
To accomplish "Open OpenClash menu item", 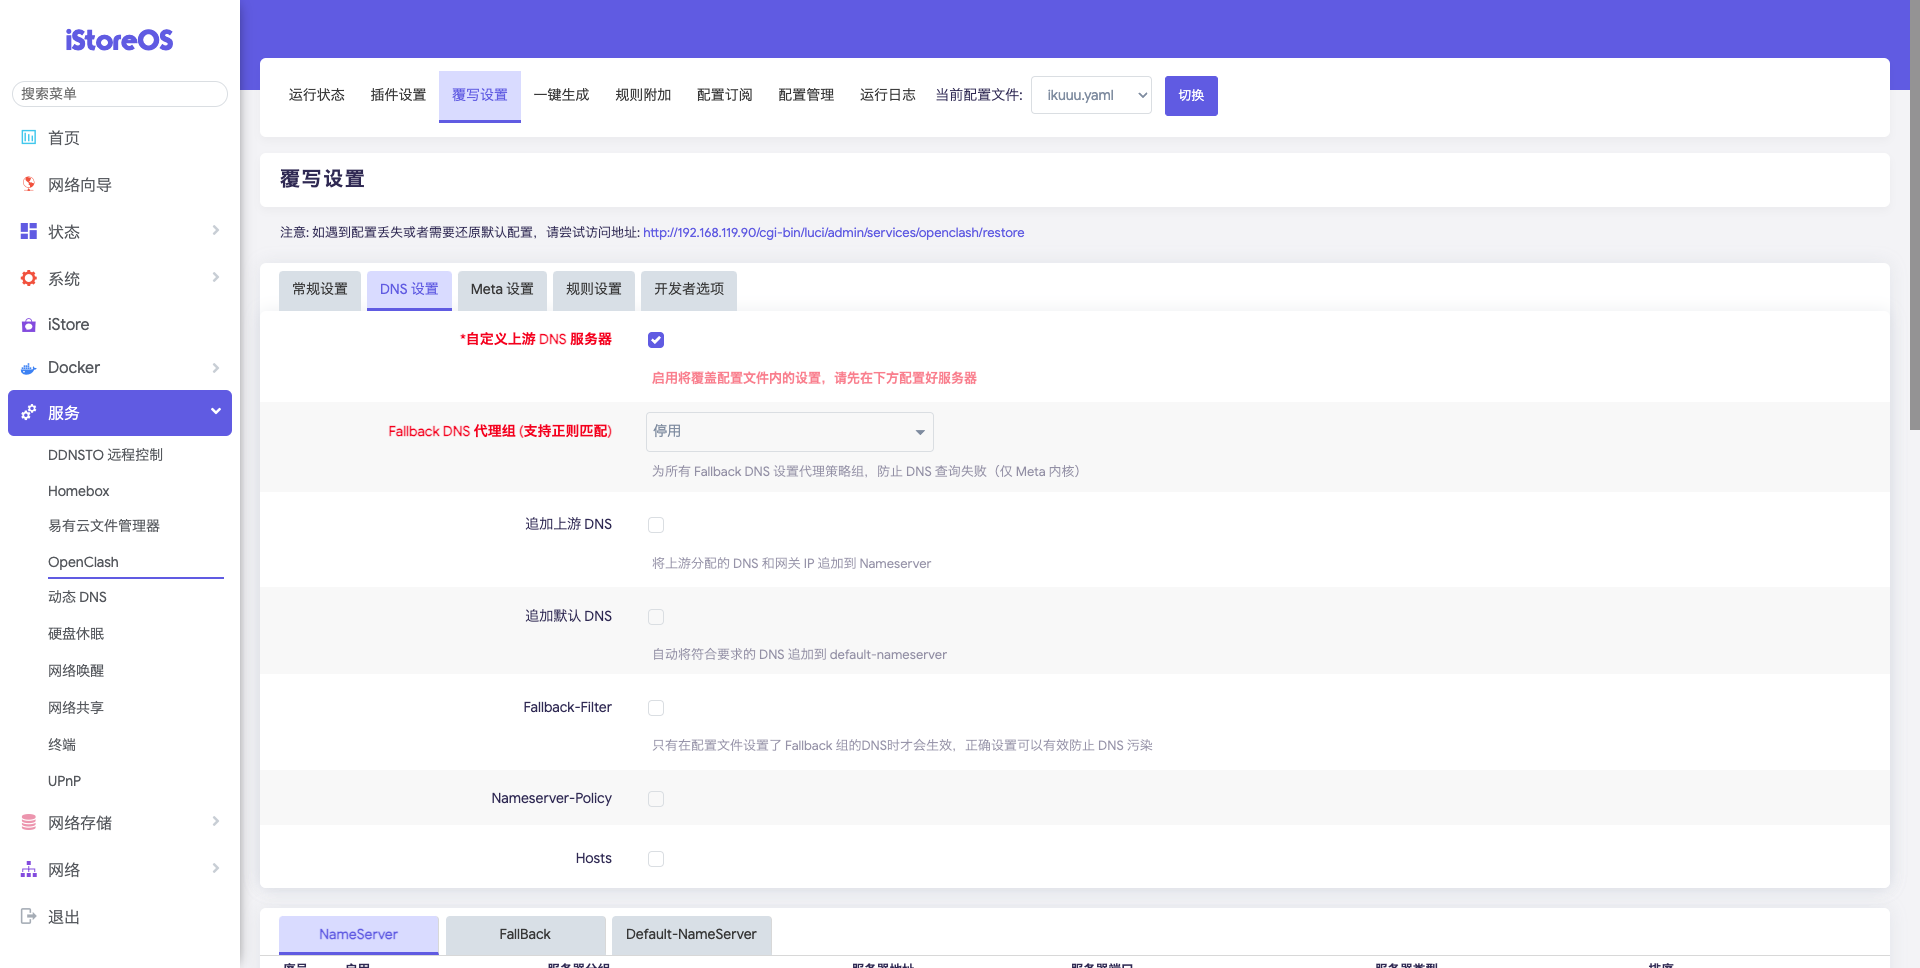I will [83, 562].
